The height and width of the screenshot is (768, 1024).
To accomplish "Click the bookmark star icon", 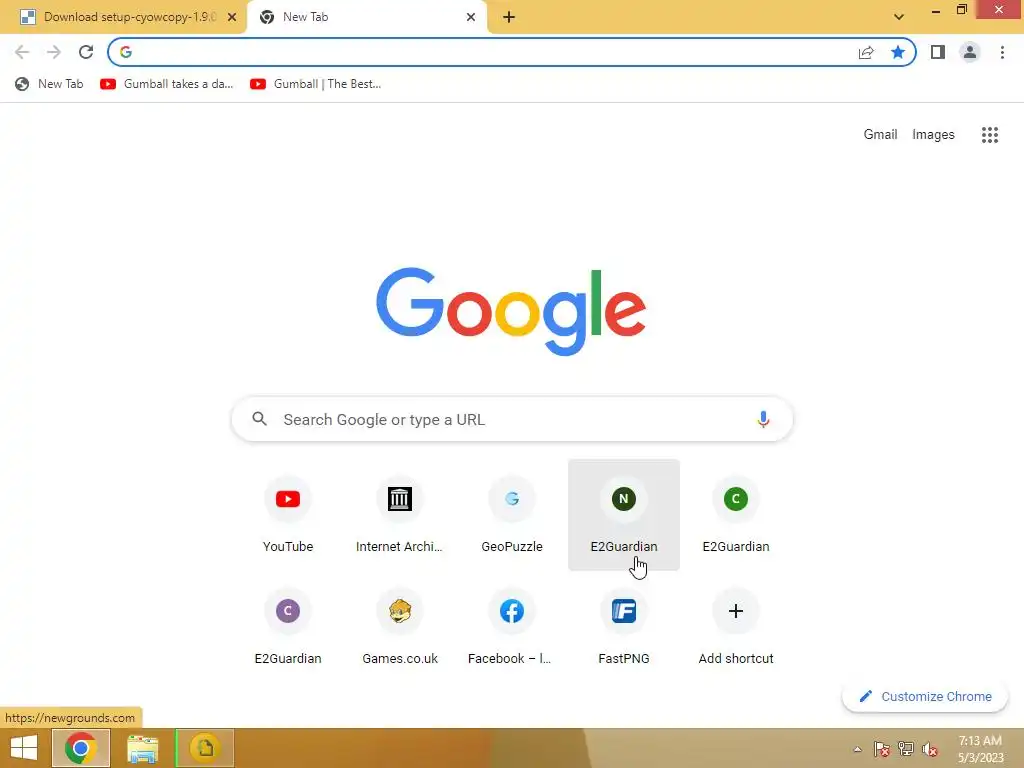I will click(x=898, y=52).
